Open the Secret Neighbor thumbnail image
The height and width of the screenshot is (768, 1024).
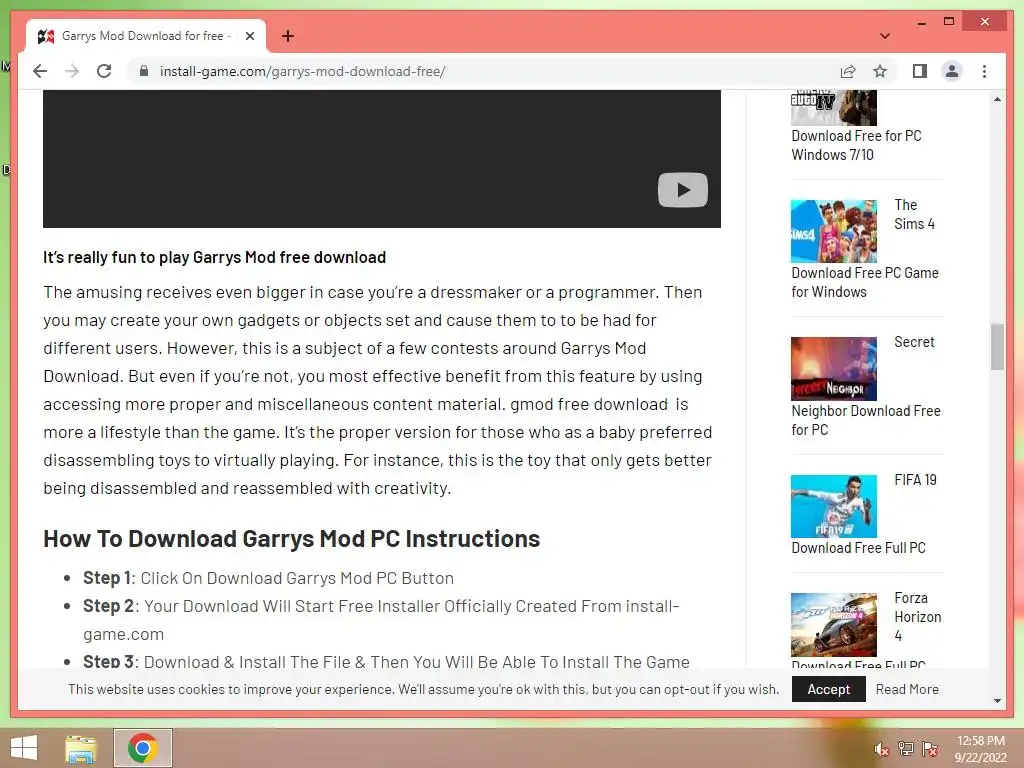(x=833, y=368)
